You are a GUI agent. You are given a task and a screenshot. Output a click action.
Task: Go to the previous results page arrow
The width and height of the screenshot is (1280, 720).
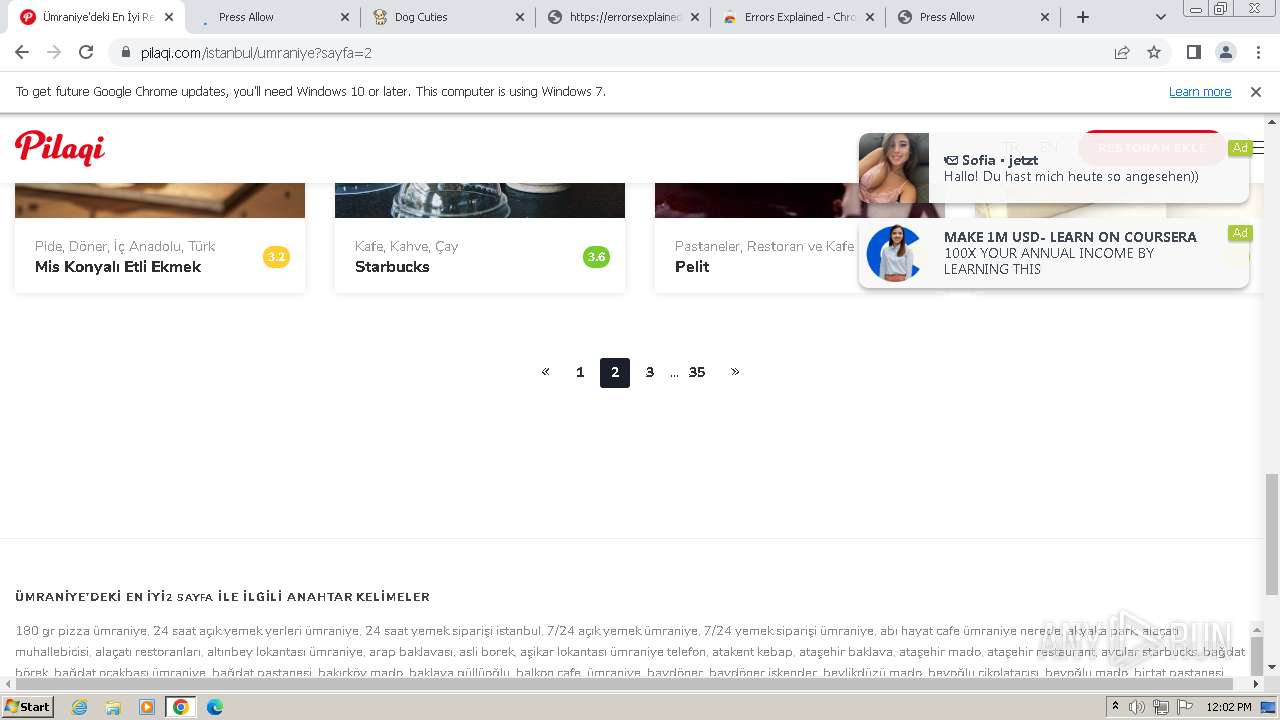click(x=545, y=372)
